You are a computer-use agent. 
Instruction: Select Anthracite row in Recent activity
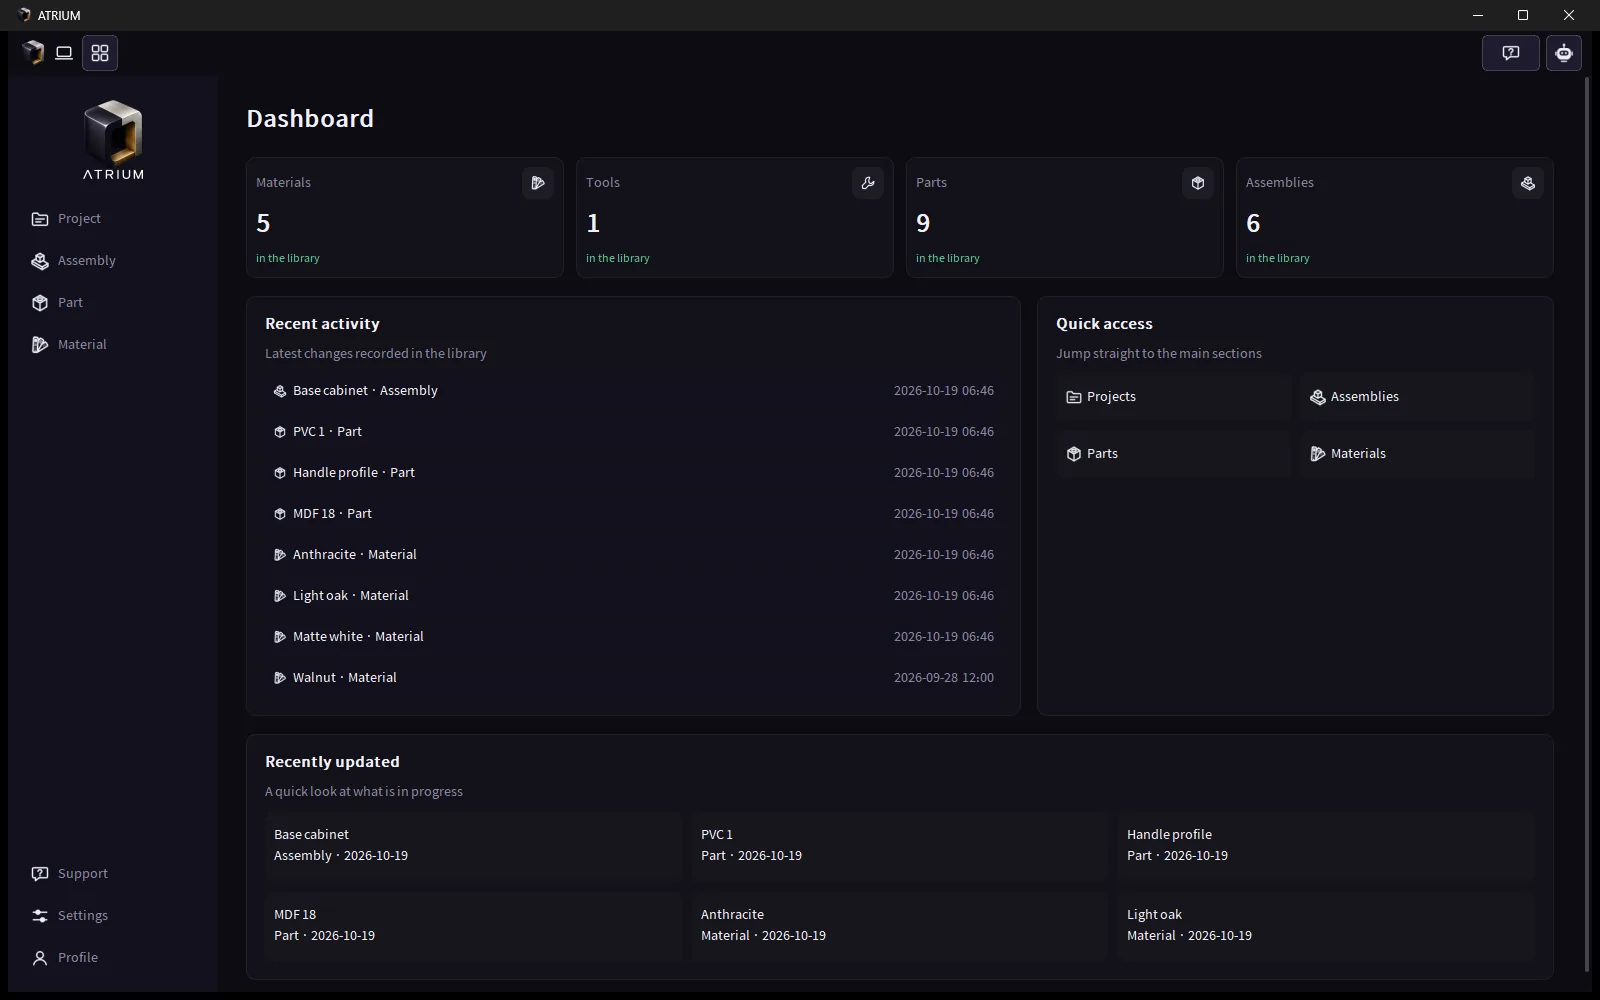633,555
